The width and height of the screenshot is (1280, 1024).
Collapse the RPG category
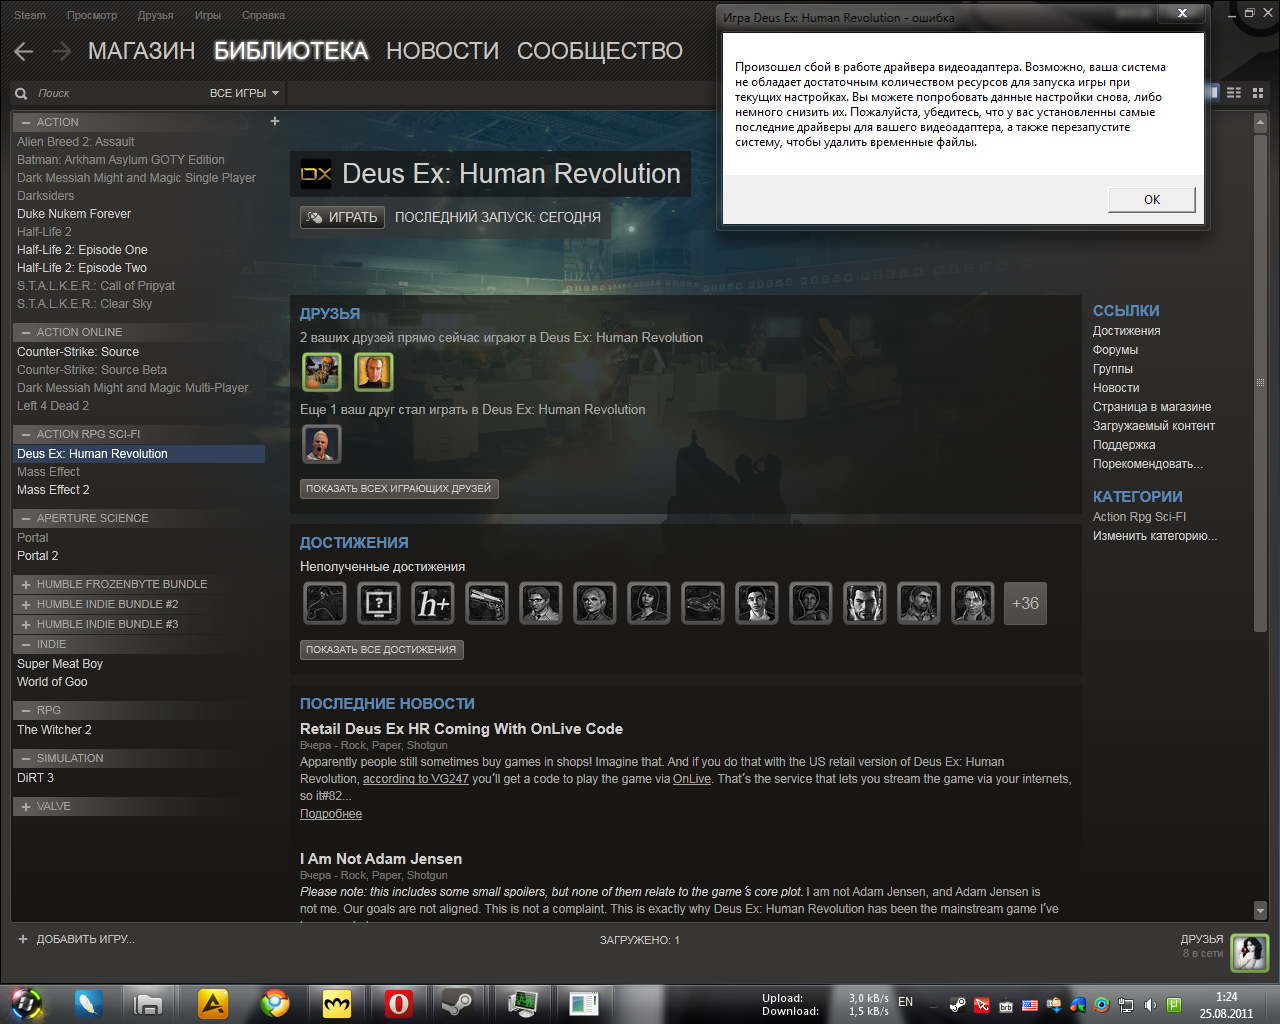pos(26,710)
